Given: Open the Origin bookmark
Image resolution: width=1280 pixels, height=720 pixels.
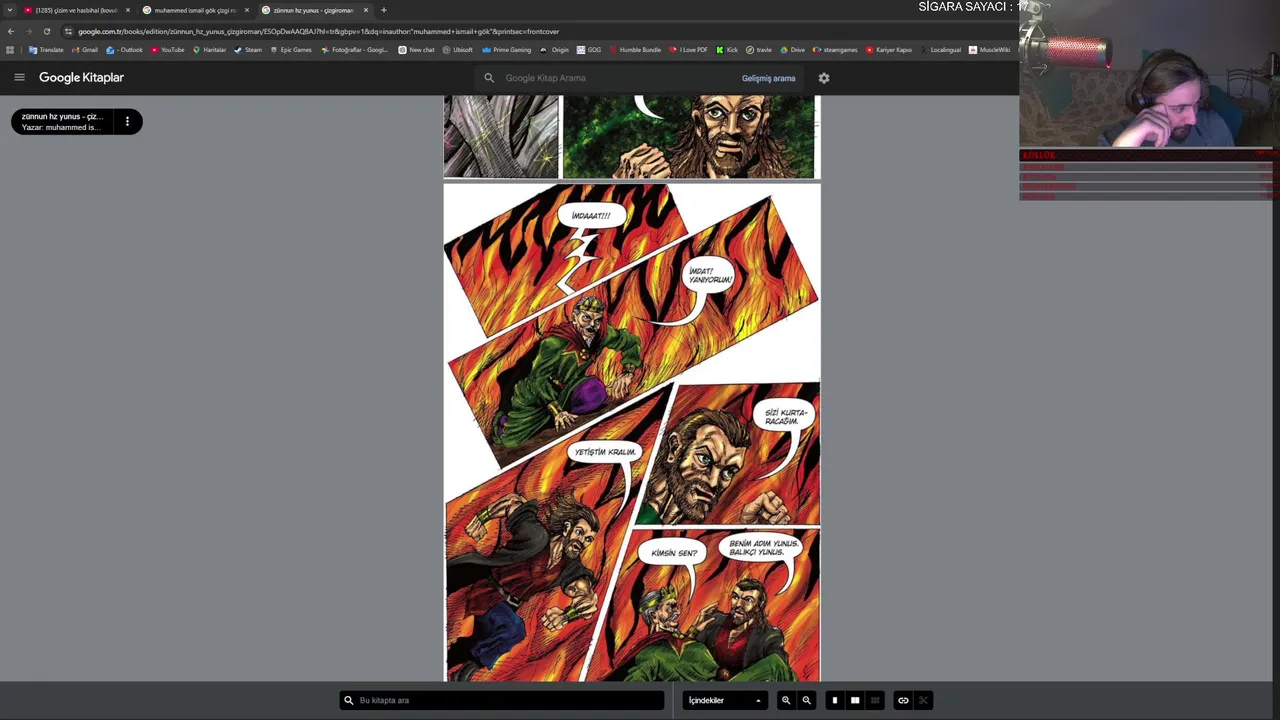Looking at the screenshot, I should point(554,50).
